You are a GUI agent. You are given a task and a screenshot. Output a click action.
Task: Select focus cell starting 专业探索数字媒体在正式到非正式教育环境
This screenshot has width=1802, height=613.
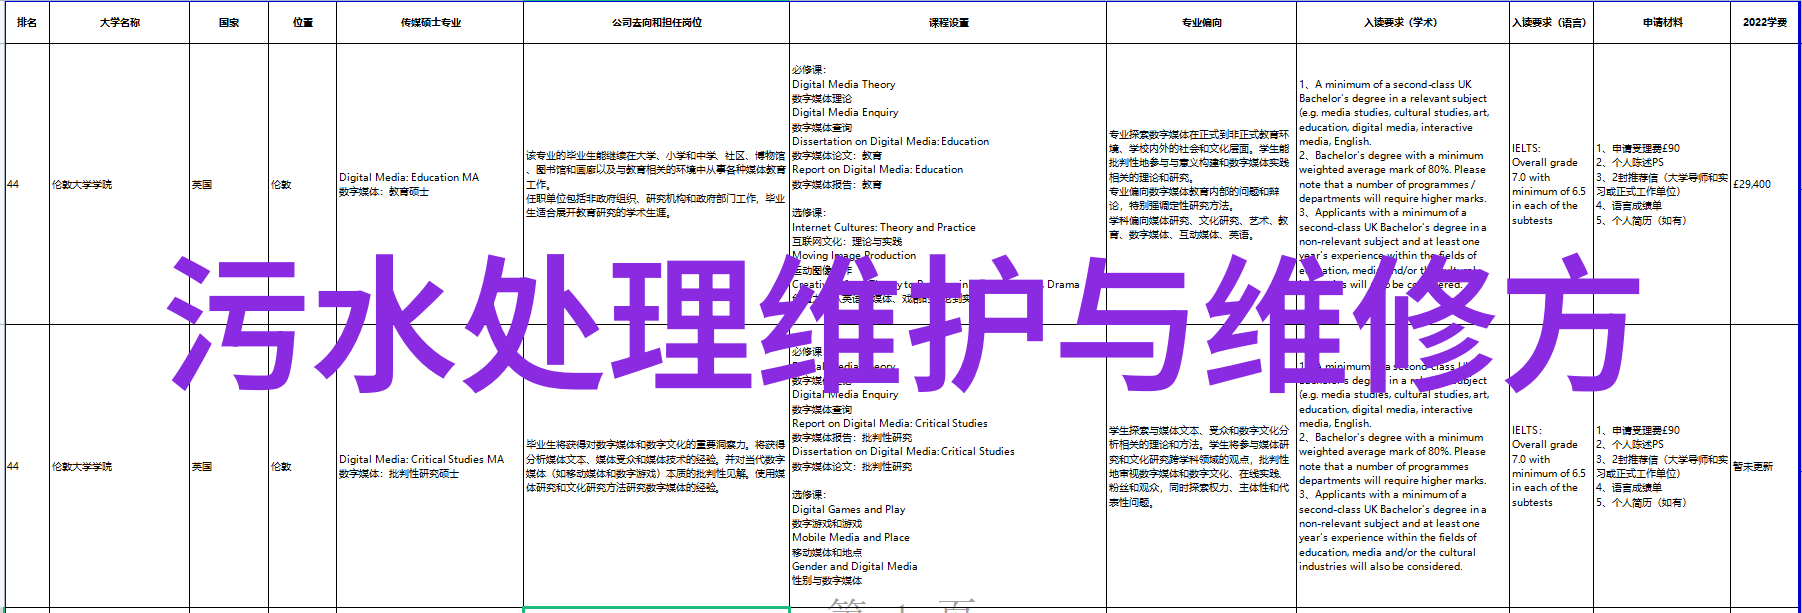(1201, 184)
